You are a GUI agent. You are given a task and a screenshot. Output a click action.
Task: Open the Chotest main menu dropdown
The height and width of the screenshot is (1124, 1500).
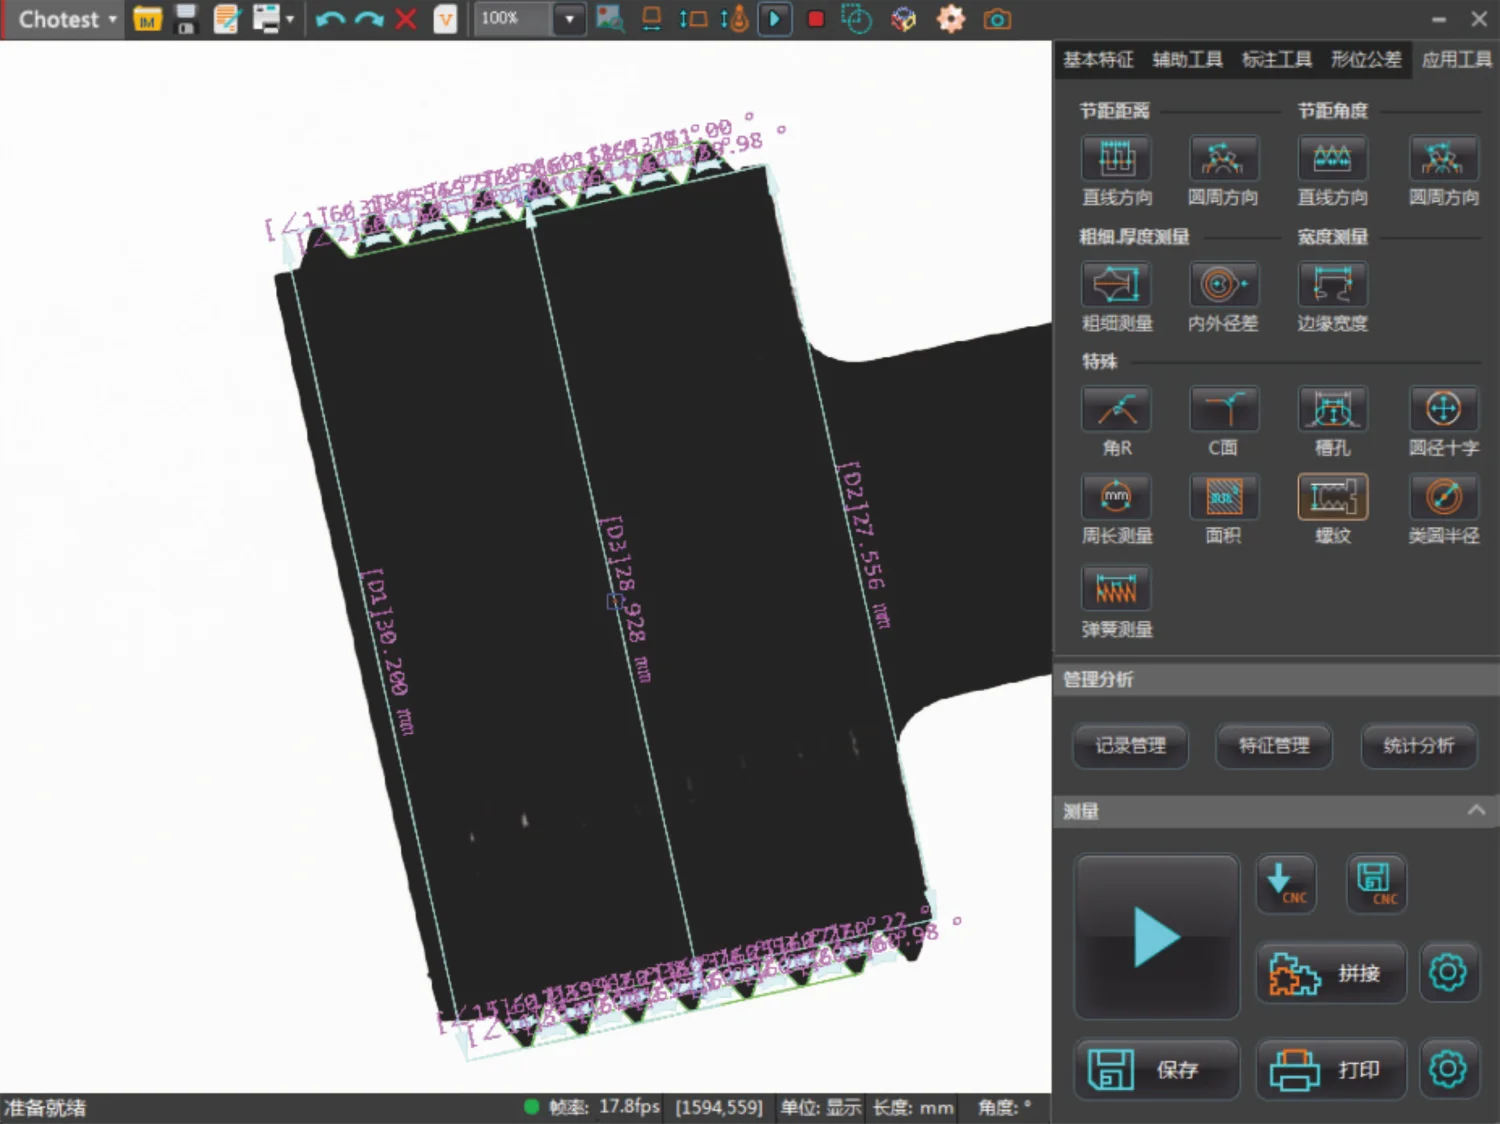pos(66,19)
